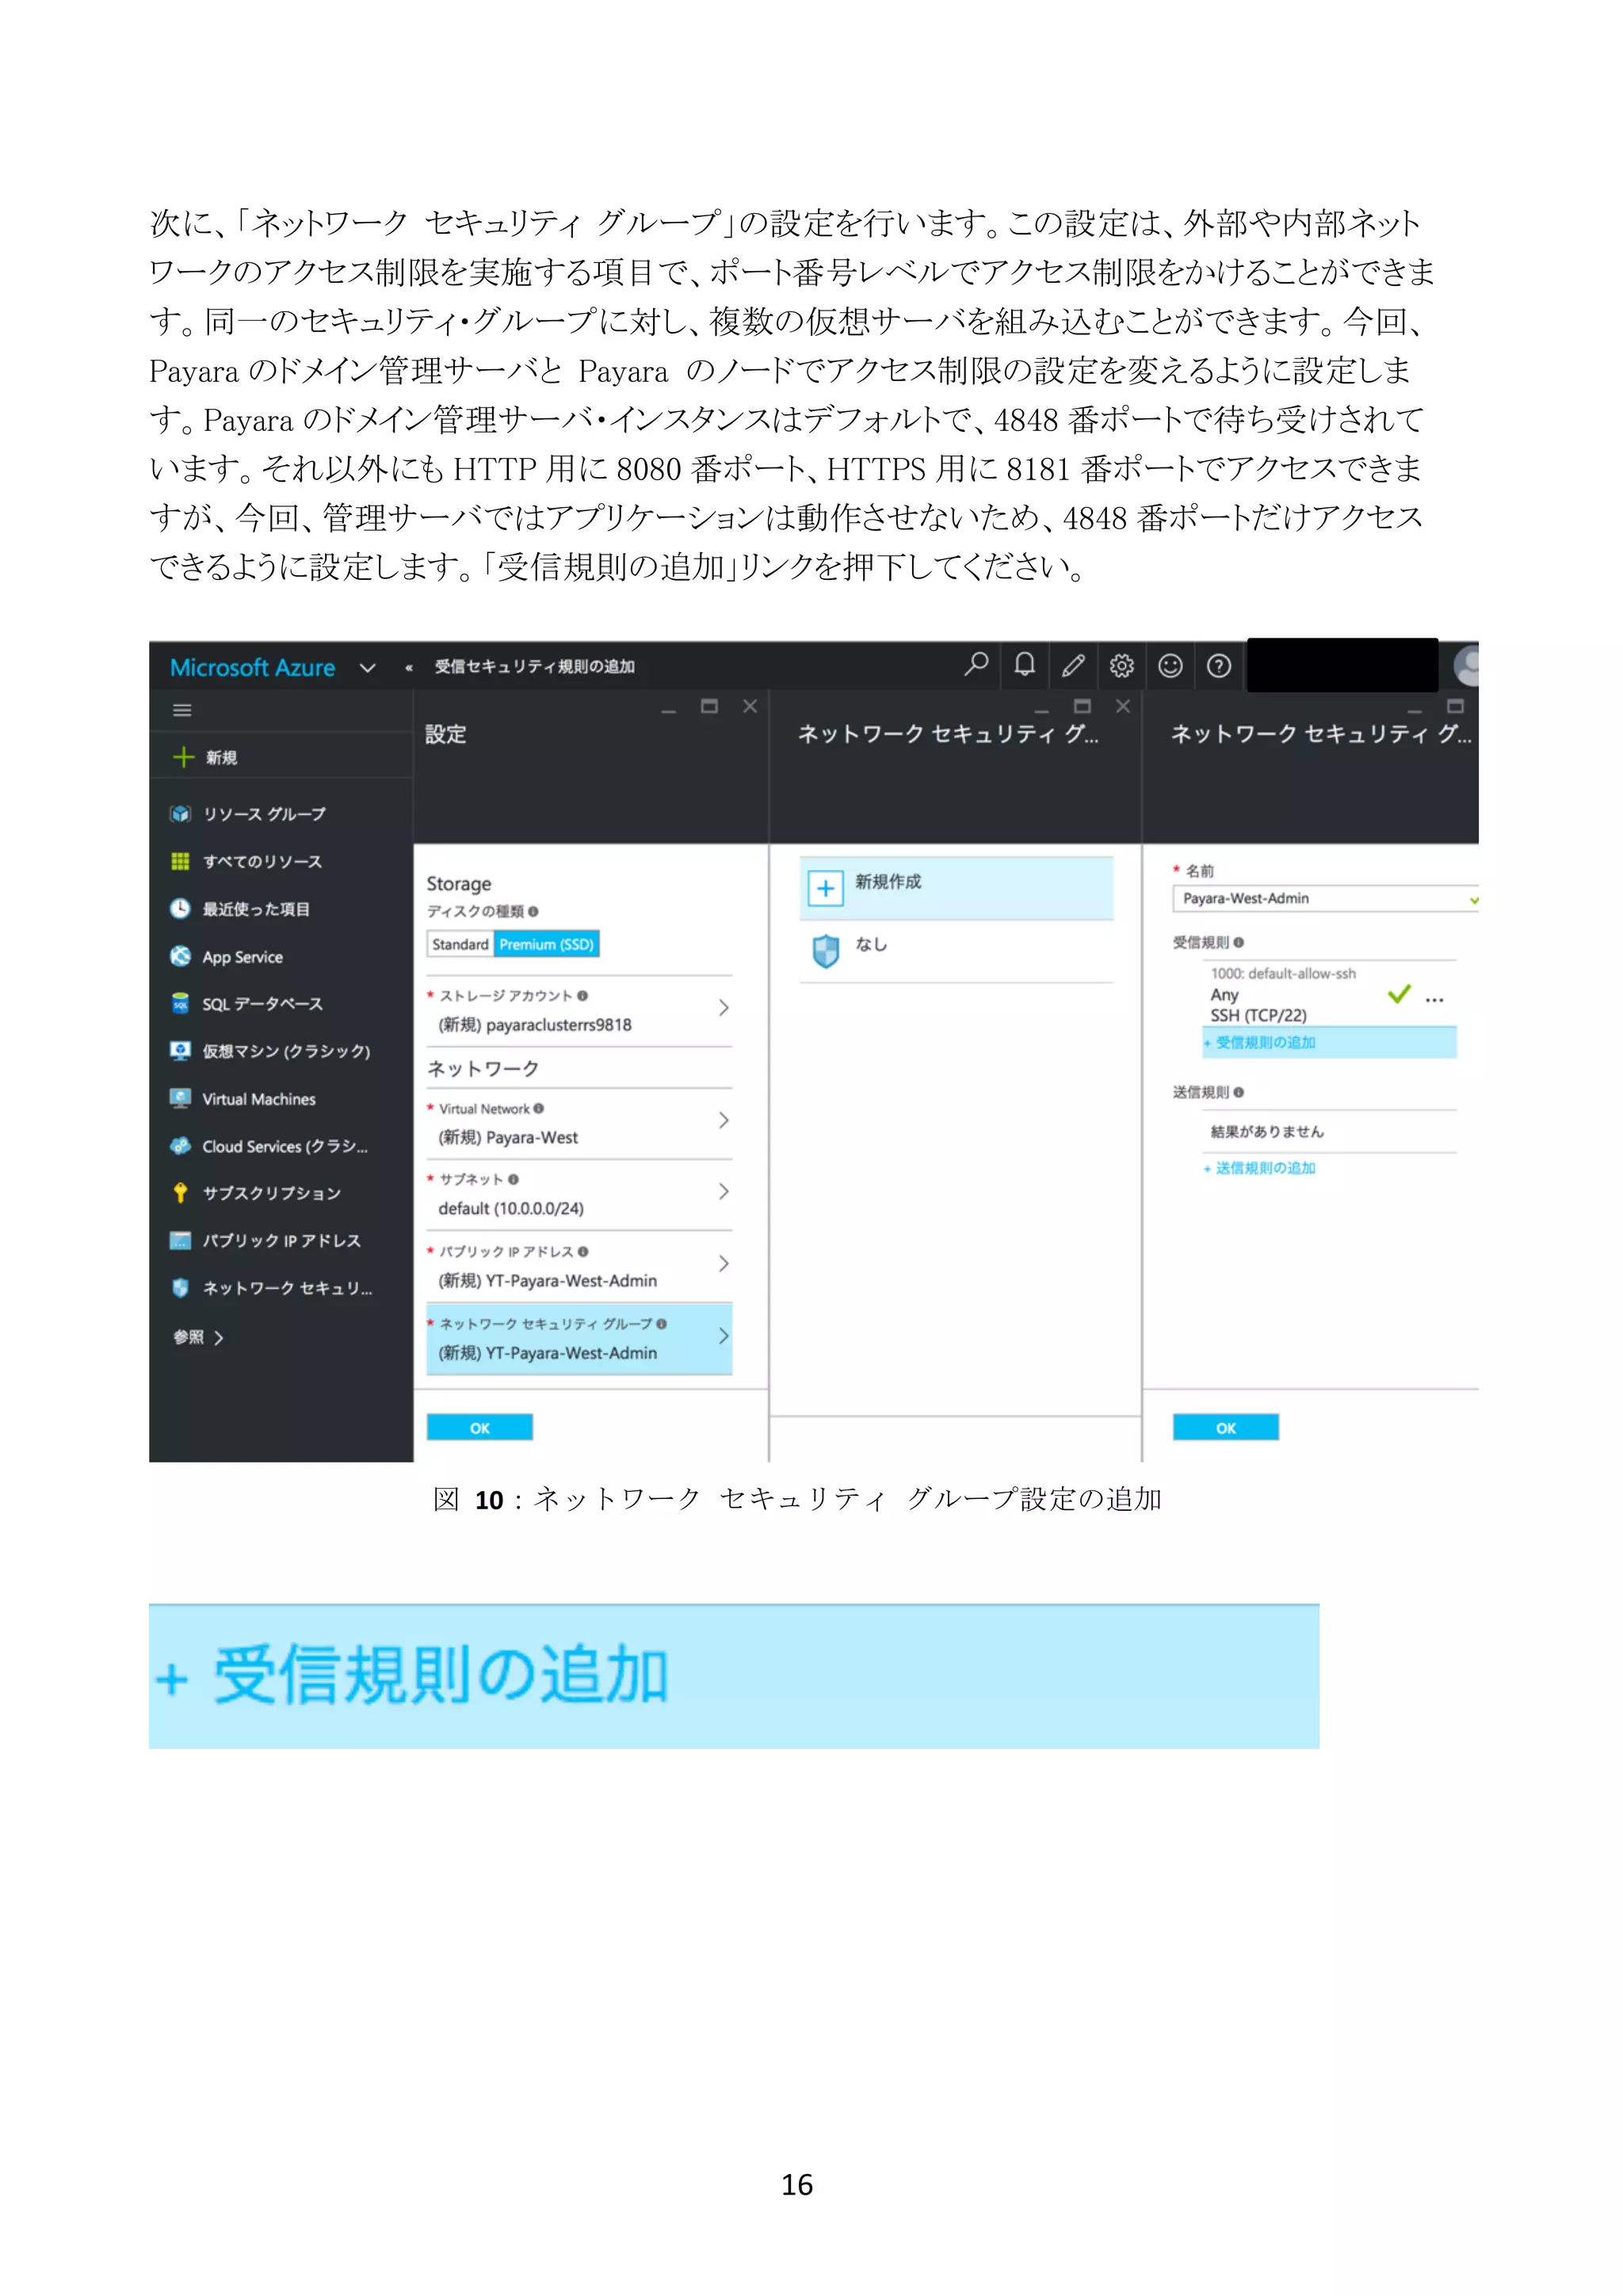
Task: Expand the パブリック IP アドレス setting chevron
Action: click(723, 1263)
